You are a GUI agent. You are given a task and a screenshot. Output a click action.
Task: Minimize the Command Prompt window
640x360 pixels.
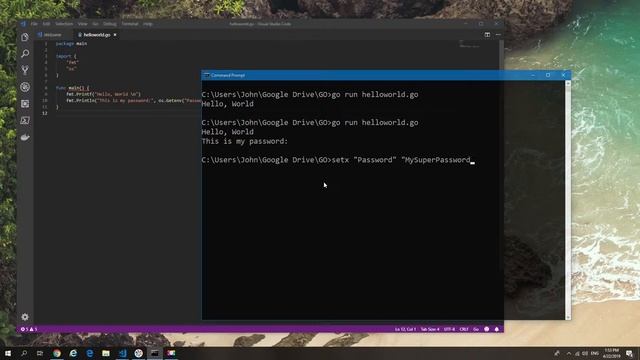point(533,75)
